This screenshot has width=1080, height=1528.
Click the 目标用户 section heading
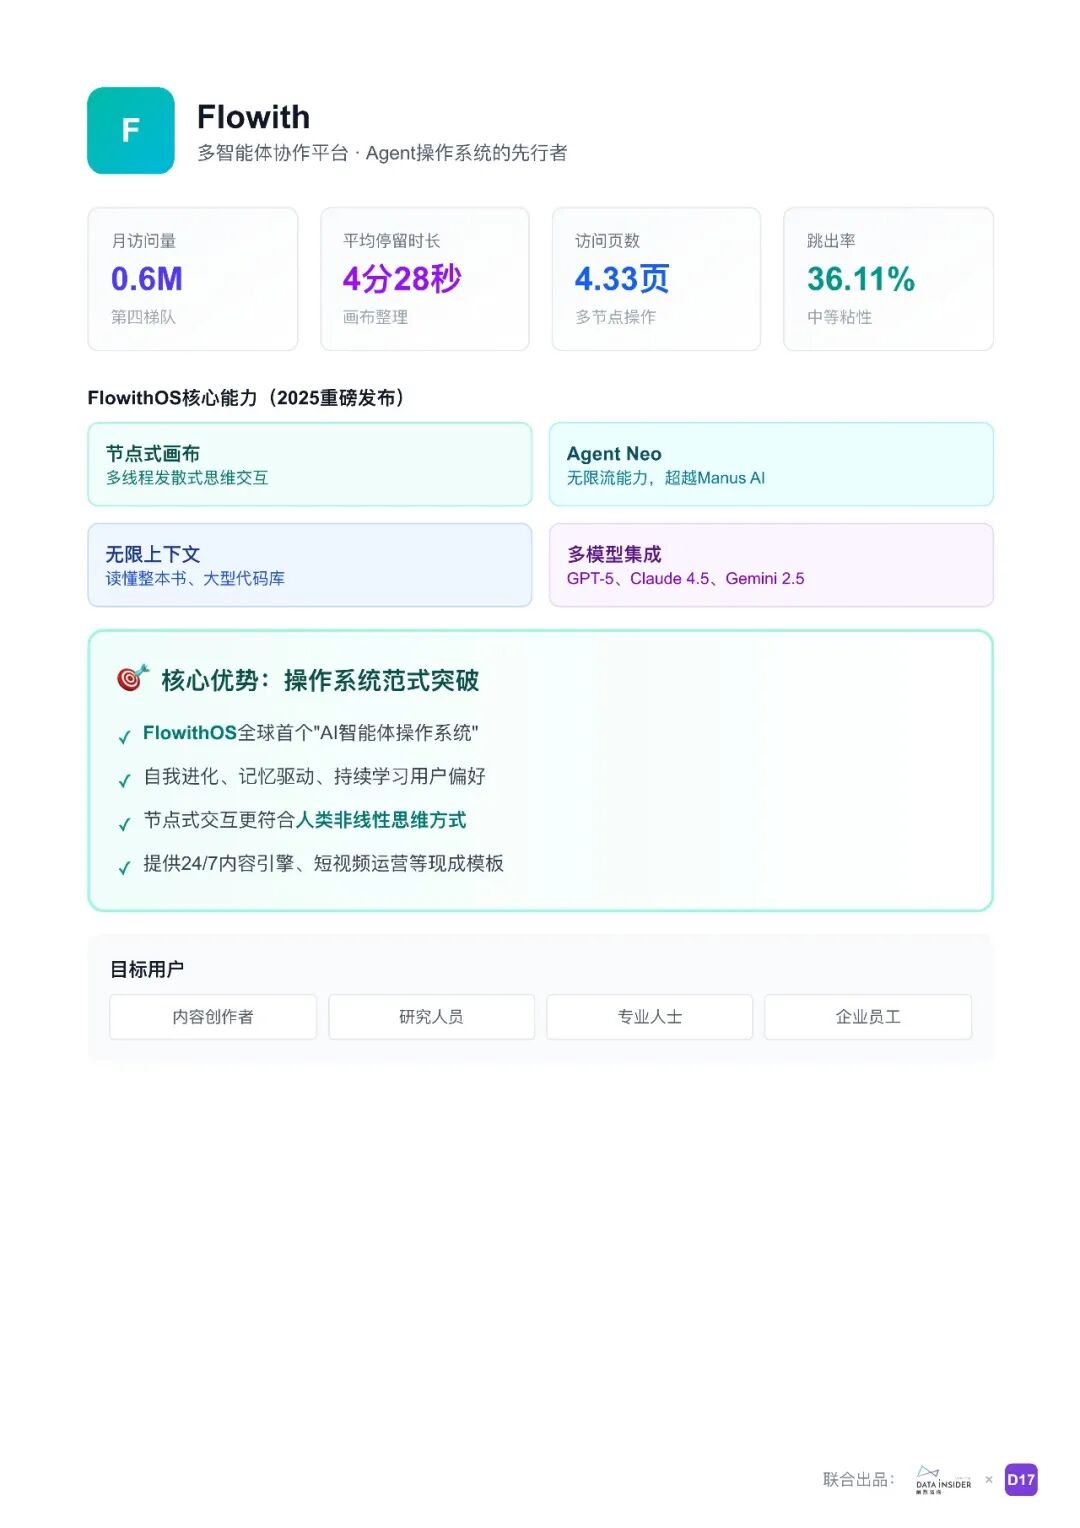pos(147,969)
